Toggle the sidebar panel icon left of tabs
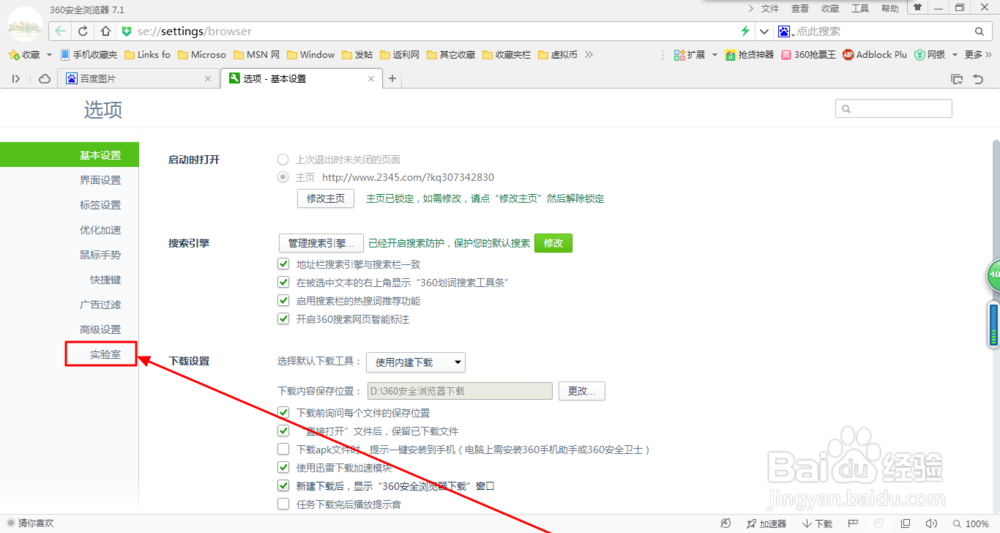 16,78
